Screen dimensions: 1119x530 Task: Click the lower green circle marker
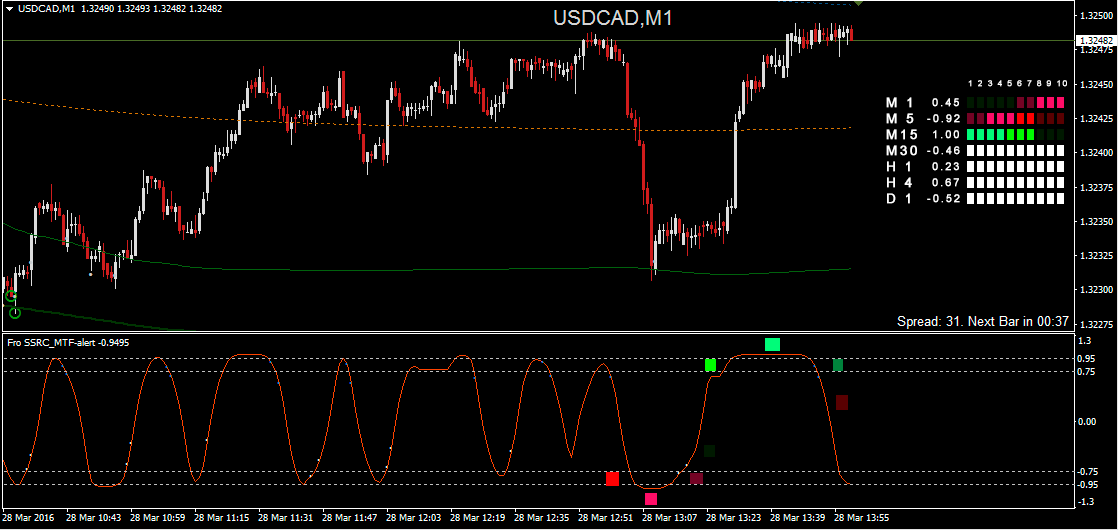tap(15, 312)
